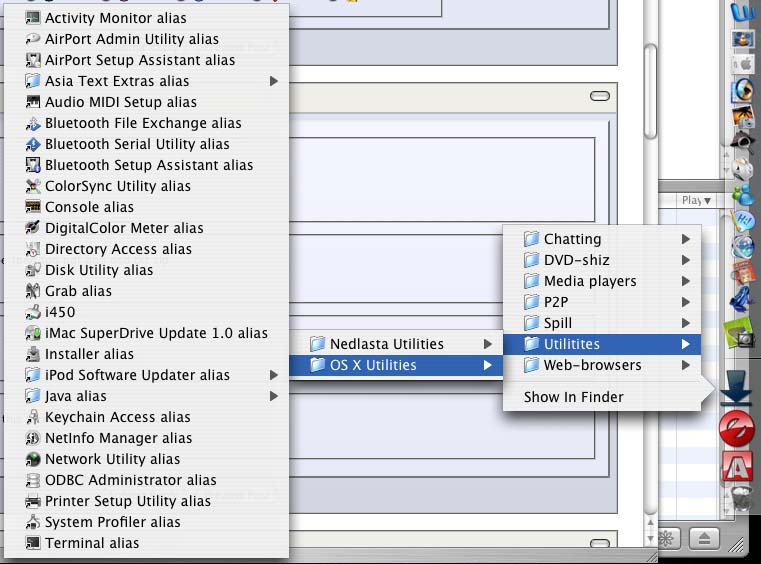Select the OS X Utilities folder
This screenshot has height=564, width=761.
click(396, 365)
